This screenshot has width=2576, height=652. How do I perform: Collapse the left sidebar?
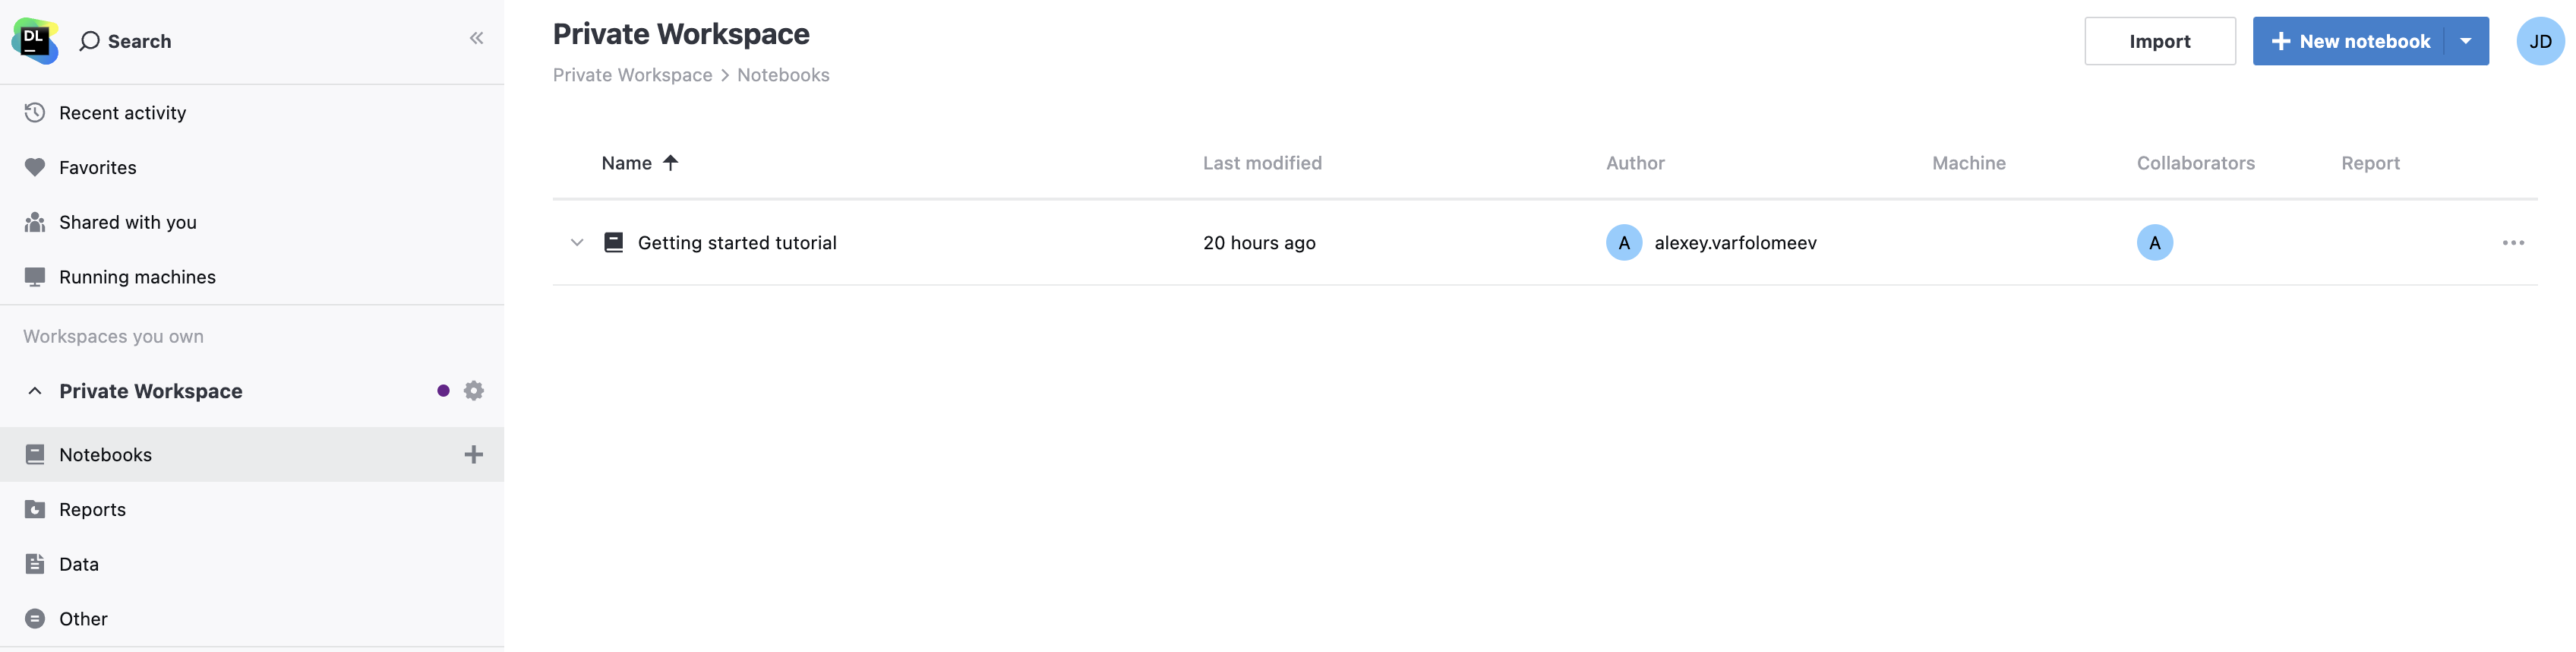(477, 37)
